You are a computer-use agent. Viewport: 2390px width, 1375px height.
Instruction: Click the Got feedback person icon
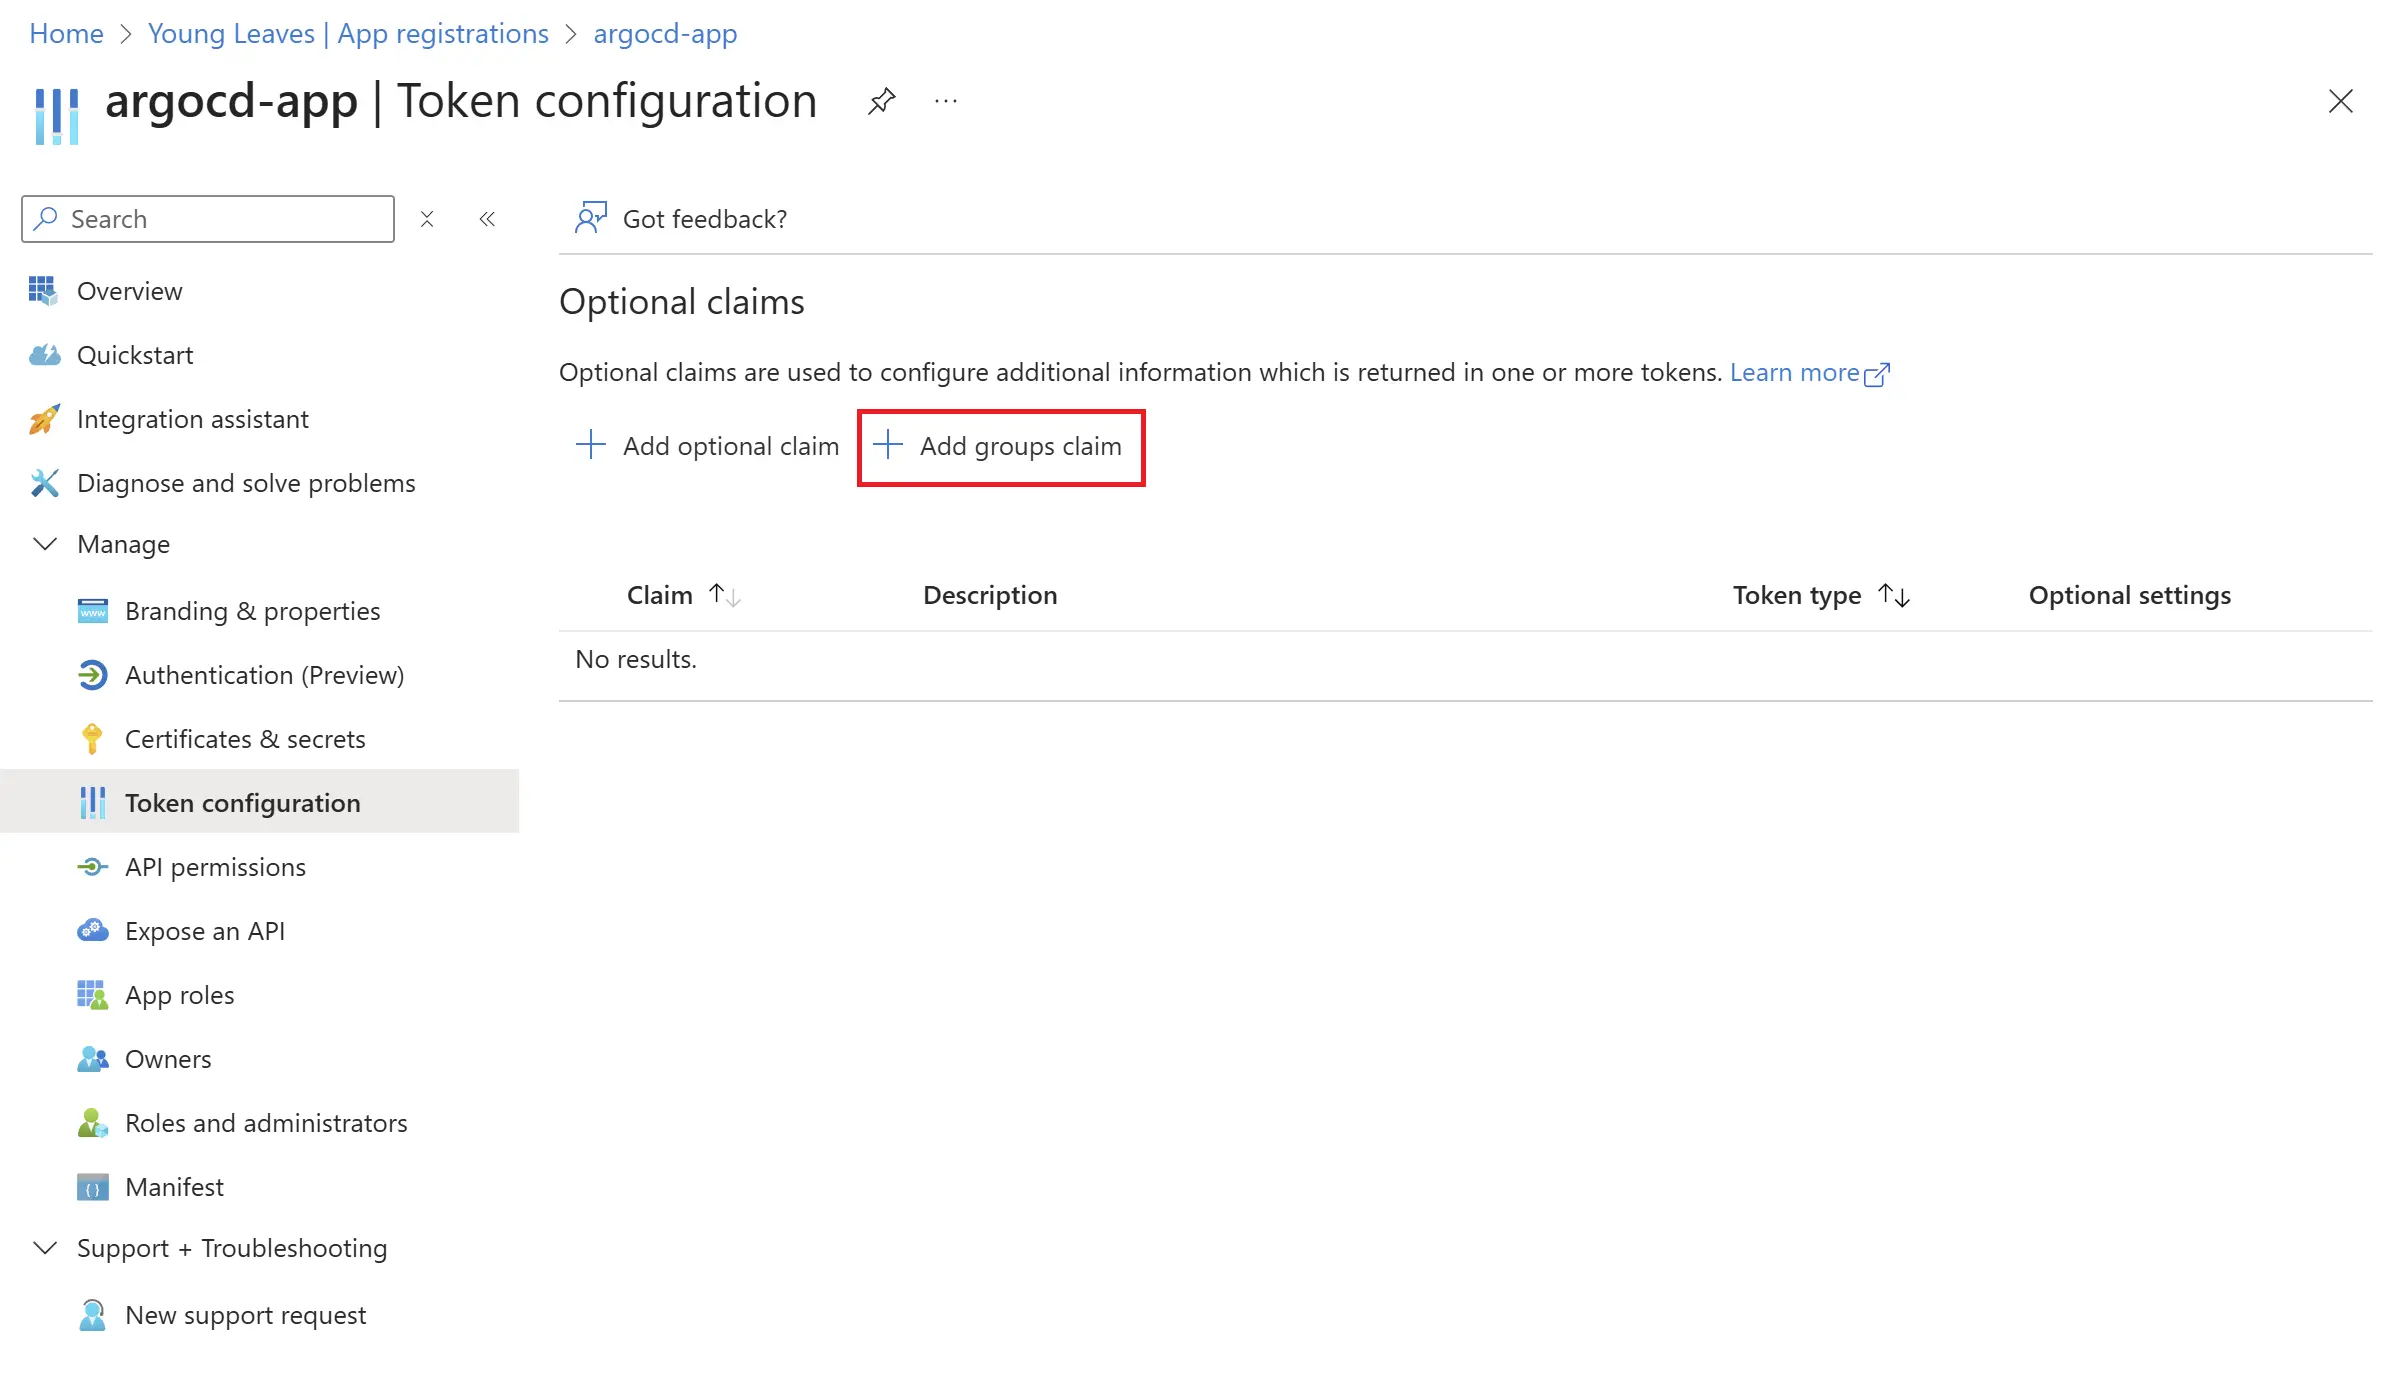591,218
